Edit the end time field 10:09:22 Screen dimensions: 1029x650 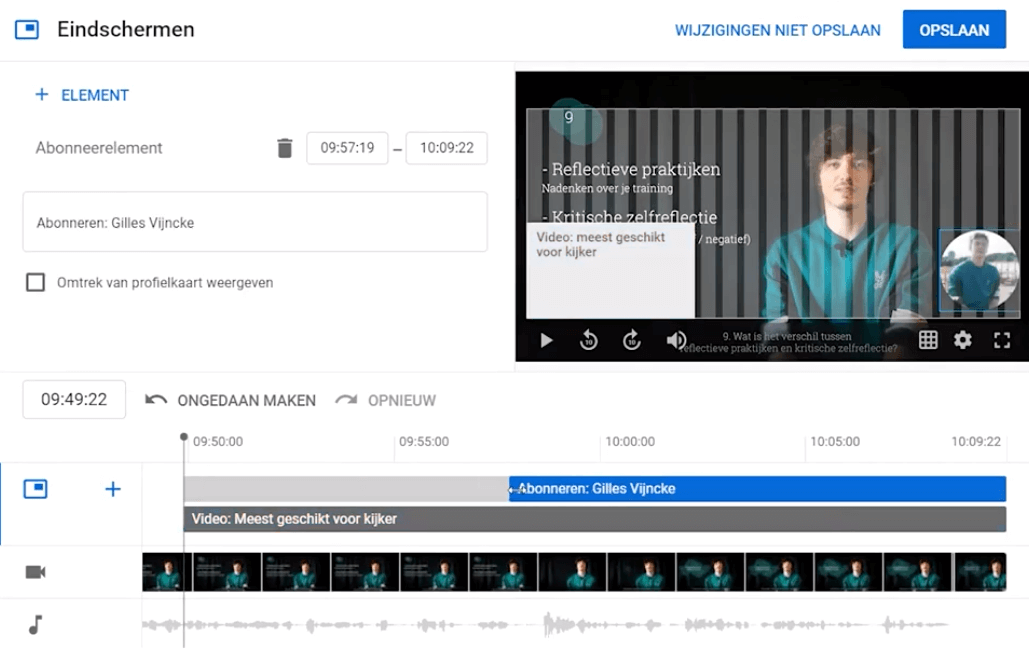(447, 148)
